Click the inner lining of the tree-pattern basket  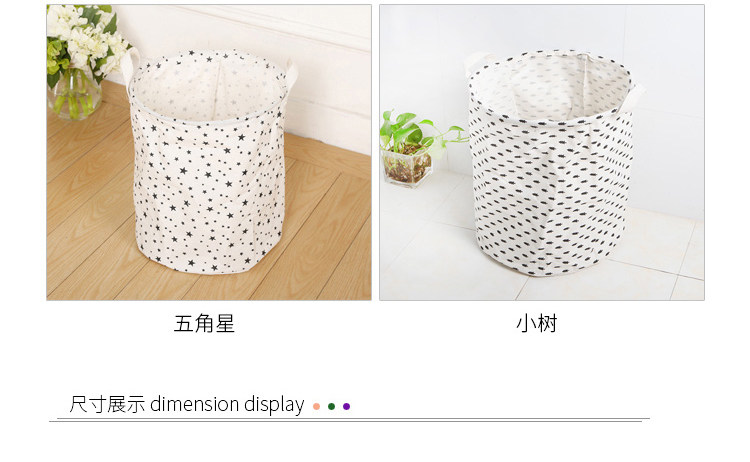tap(550, 86)
